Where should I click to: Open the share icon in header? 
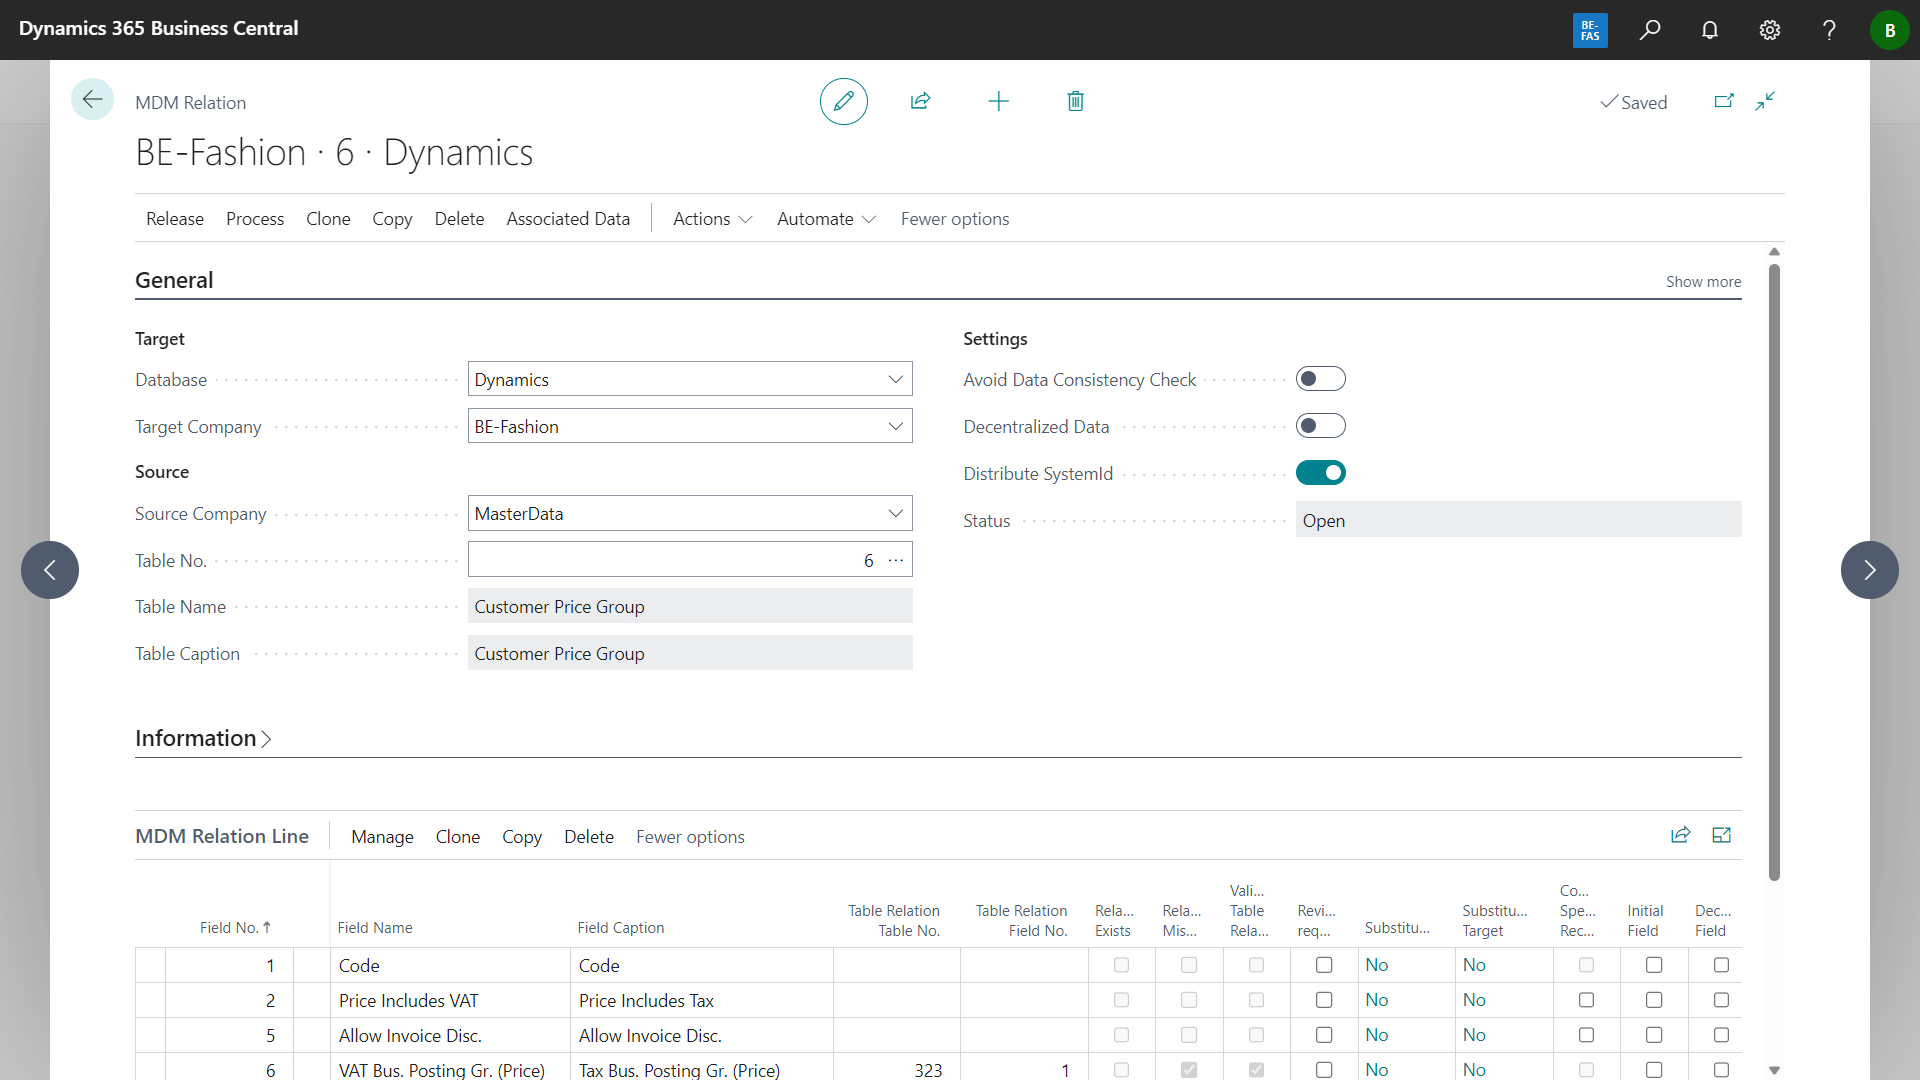[x=921, y=101]
